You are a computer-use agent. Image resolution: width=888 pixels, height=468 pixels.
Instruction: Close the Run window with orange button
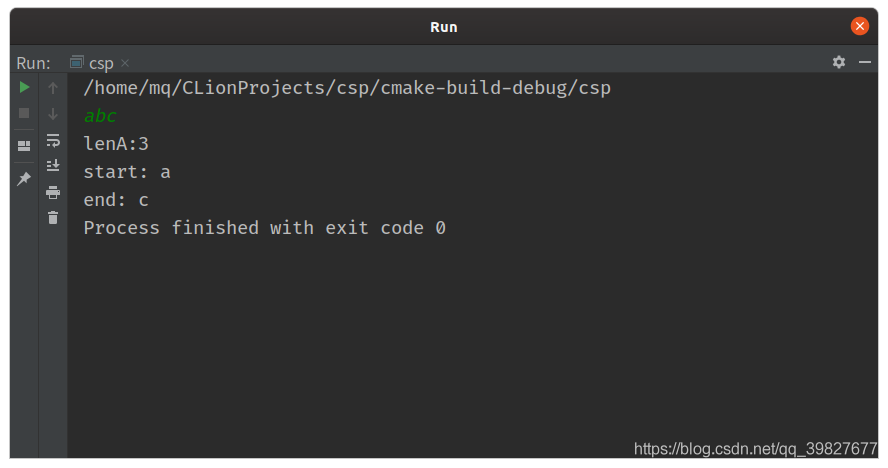[860, 27]
